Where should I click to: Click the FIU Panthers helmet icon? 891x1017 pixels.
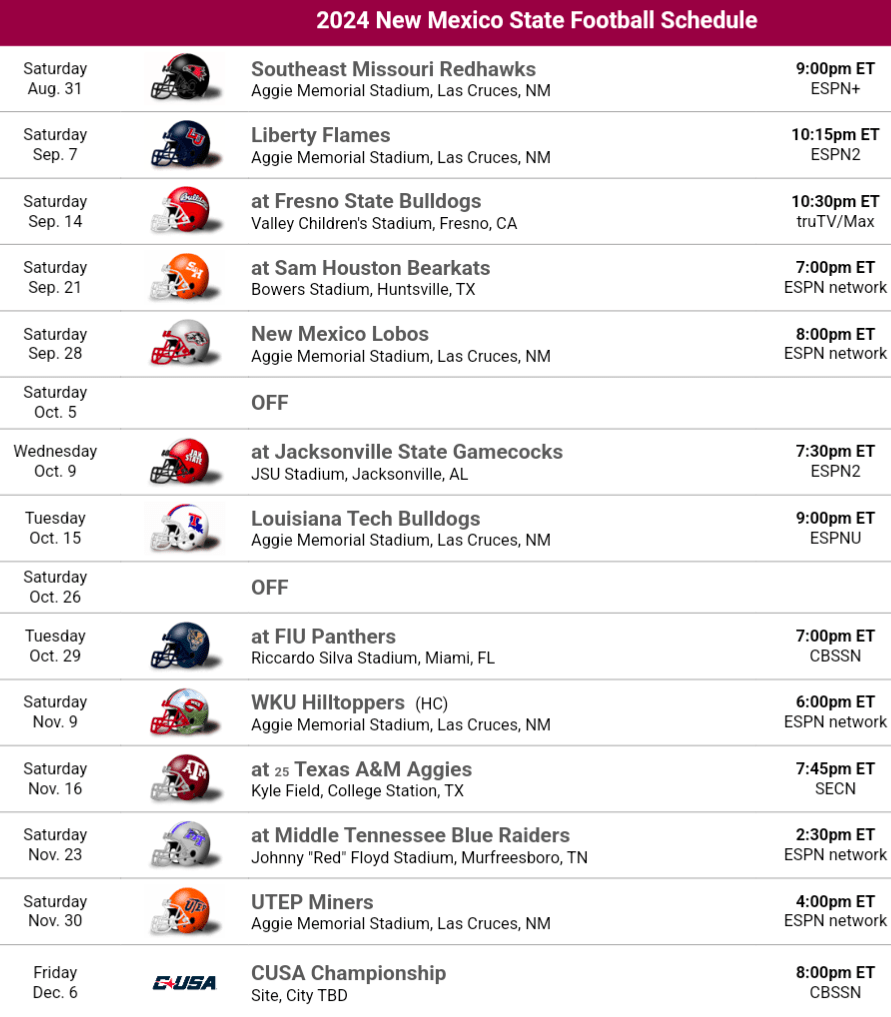pyautogui.click(x=181, y=646)
